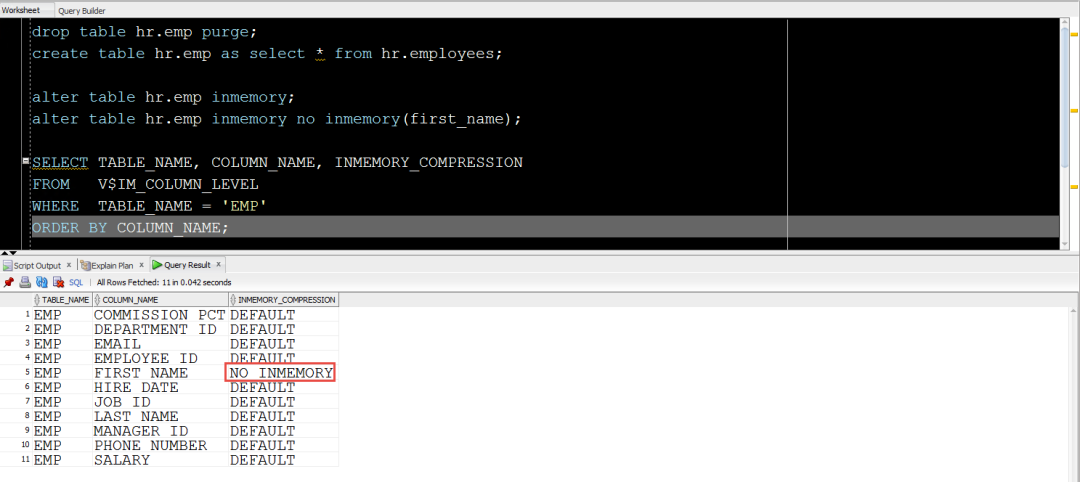Select the DEPARTMENT ID cell
This screenshot has height=482, width=1080.
[160, 330]
